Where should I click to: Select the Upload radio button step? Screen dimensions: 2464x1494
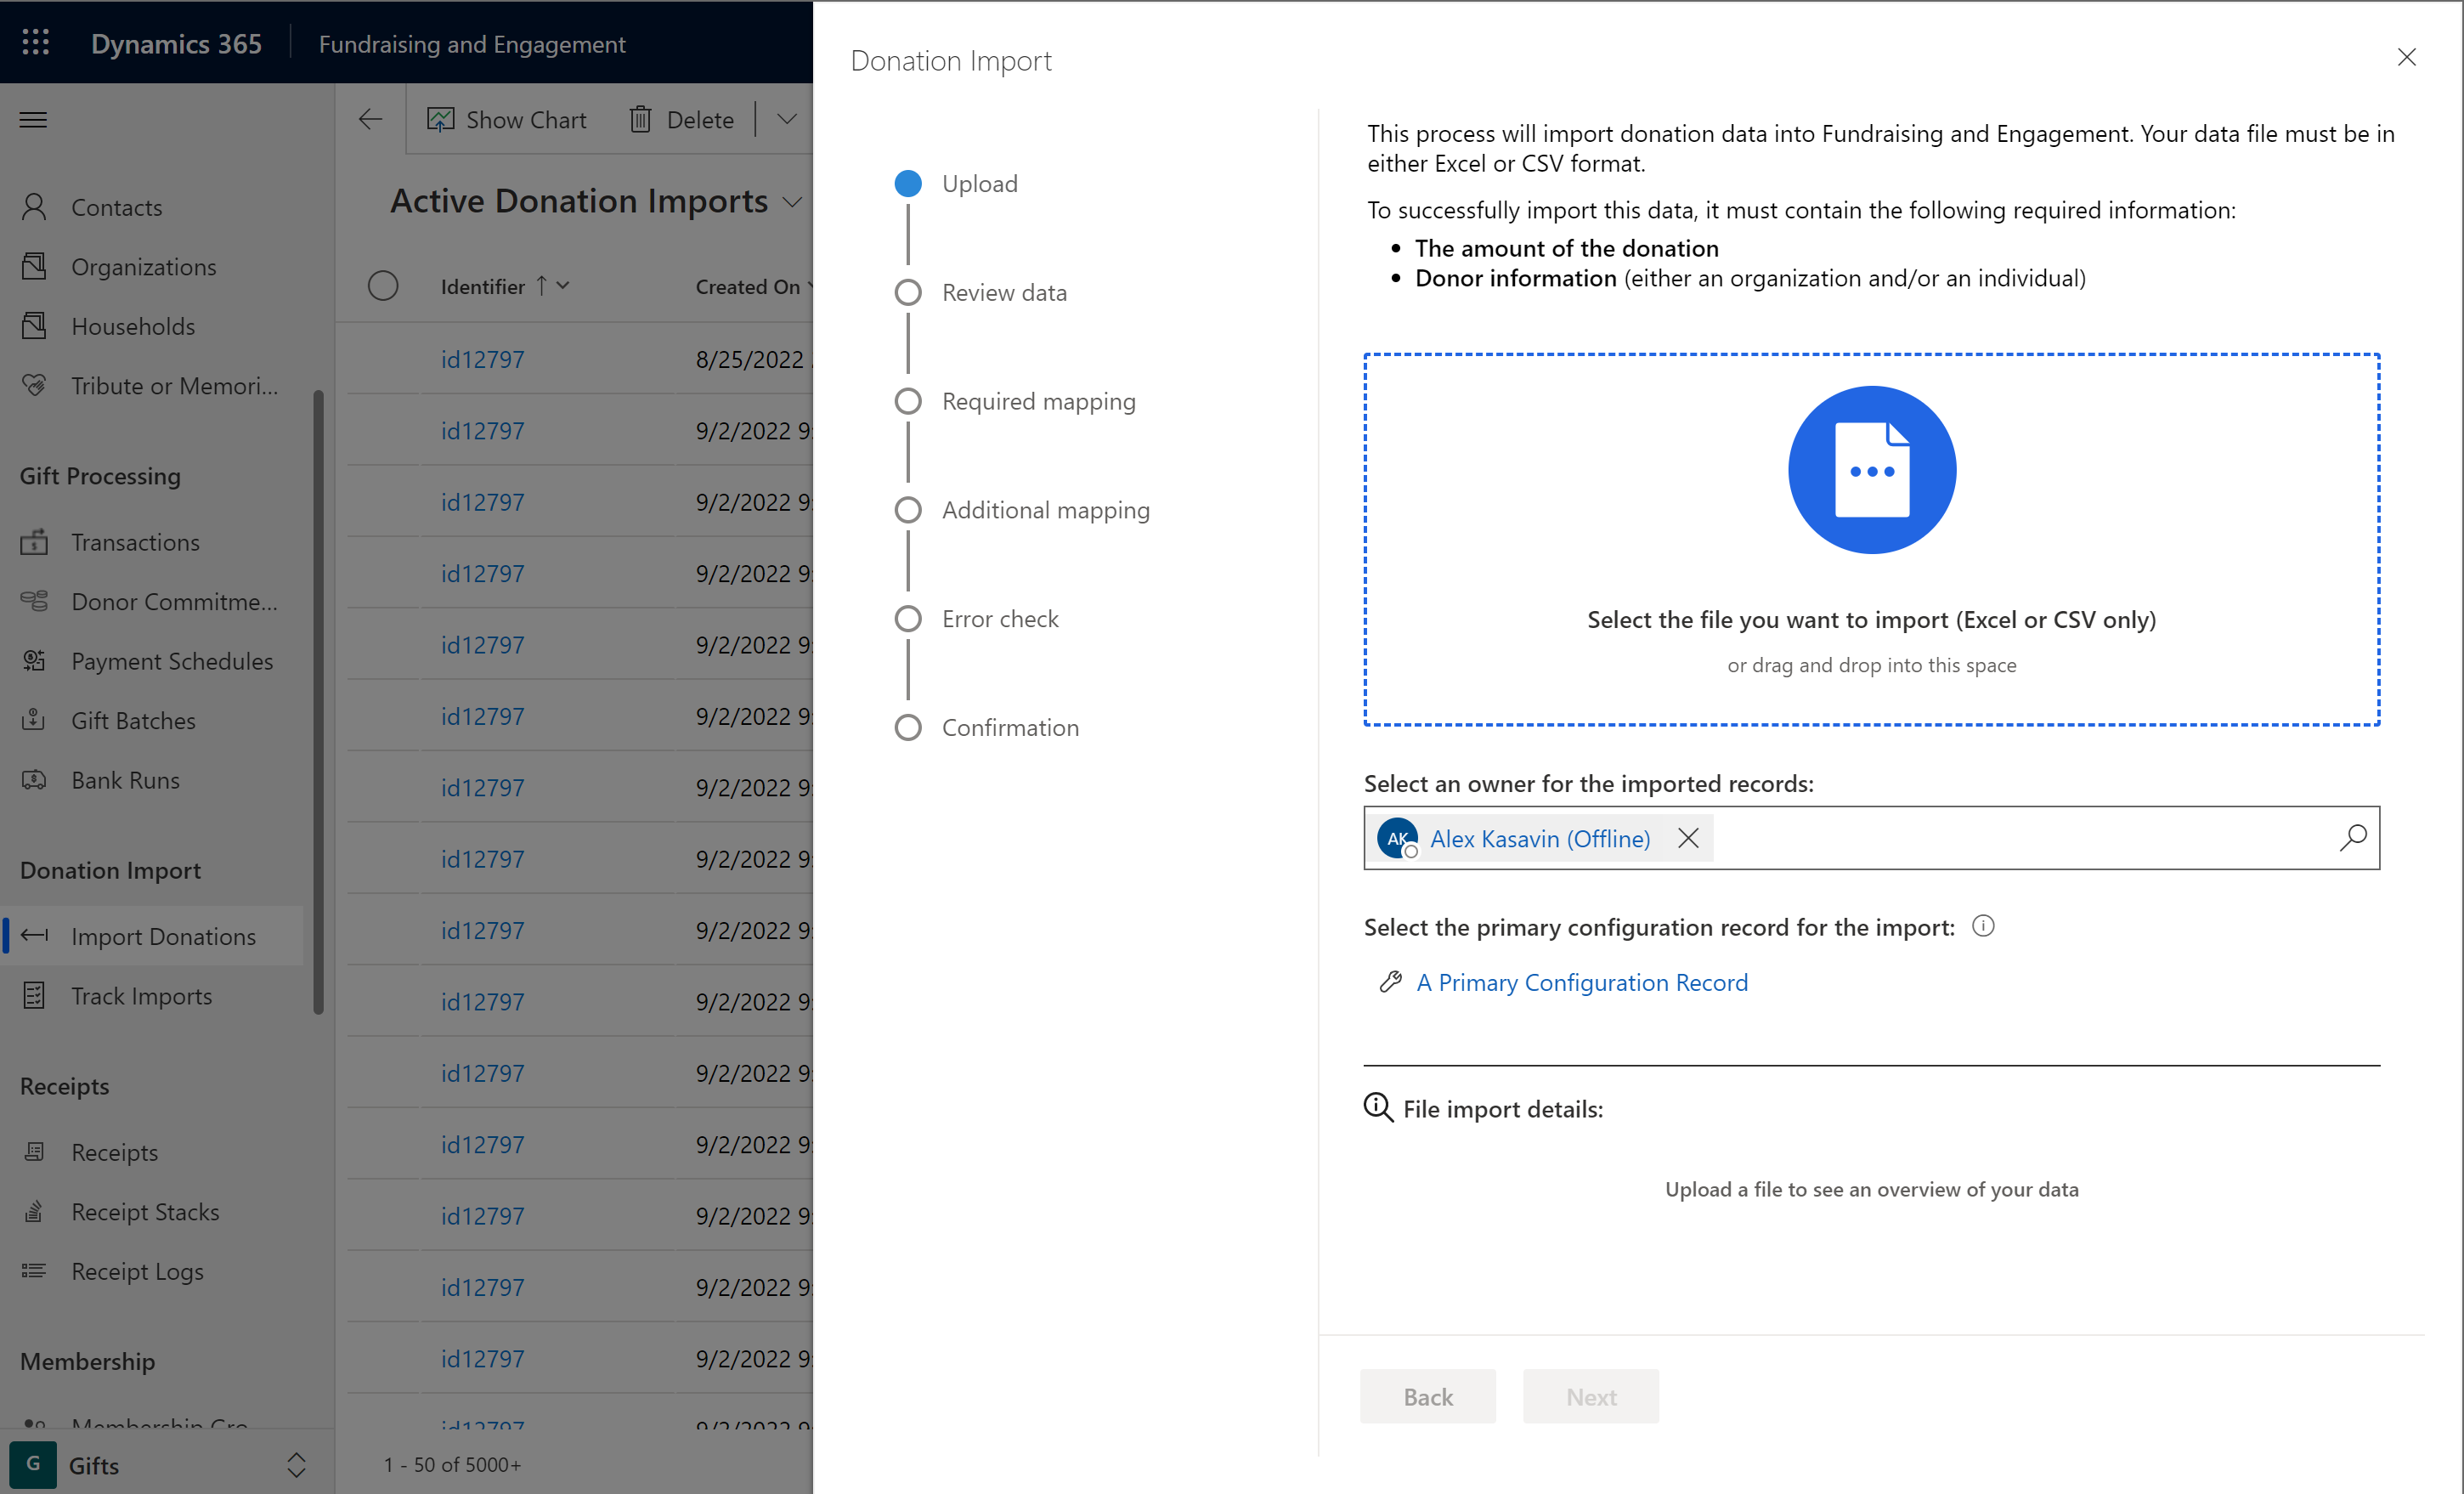point(907,183)
